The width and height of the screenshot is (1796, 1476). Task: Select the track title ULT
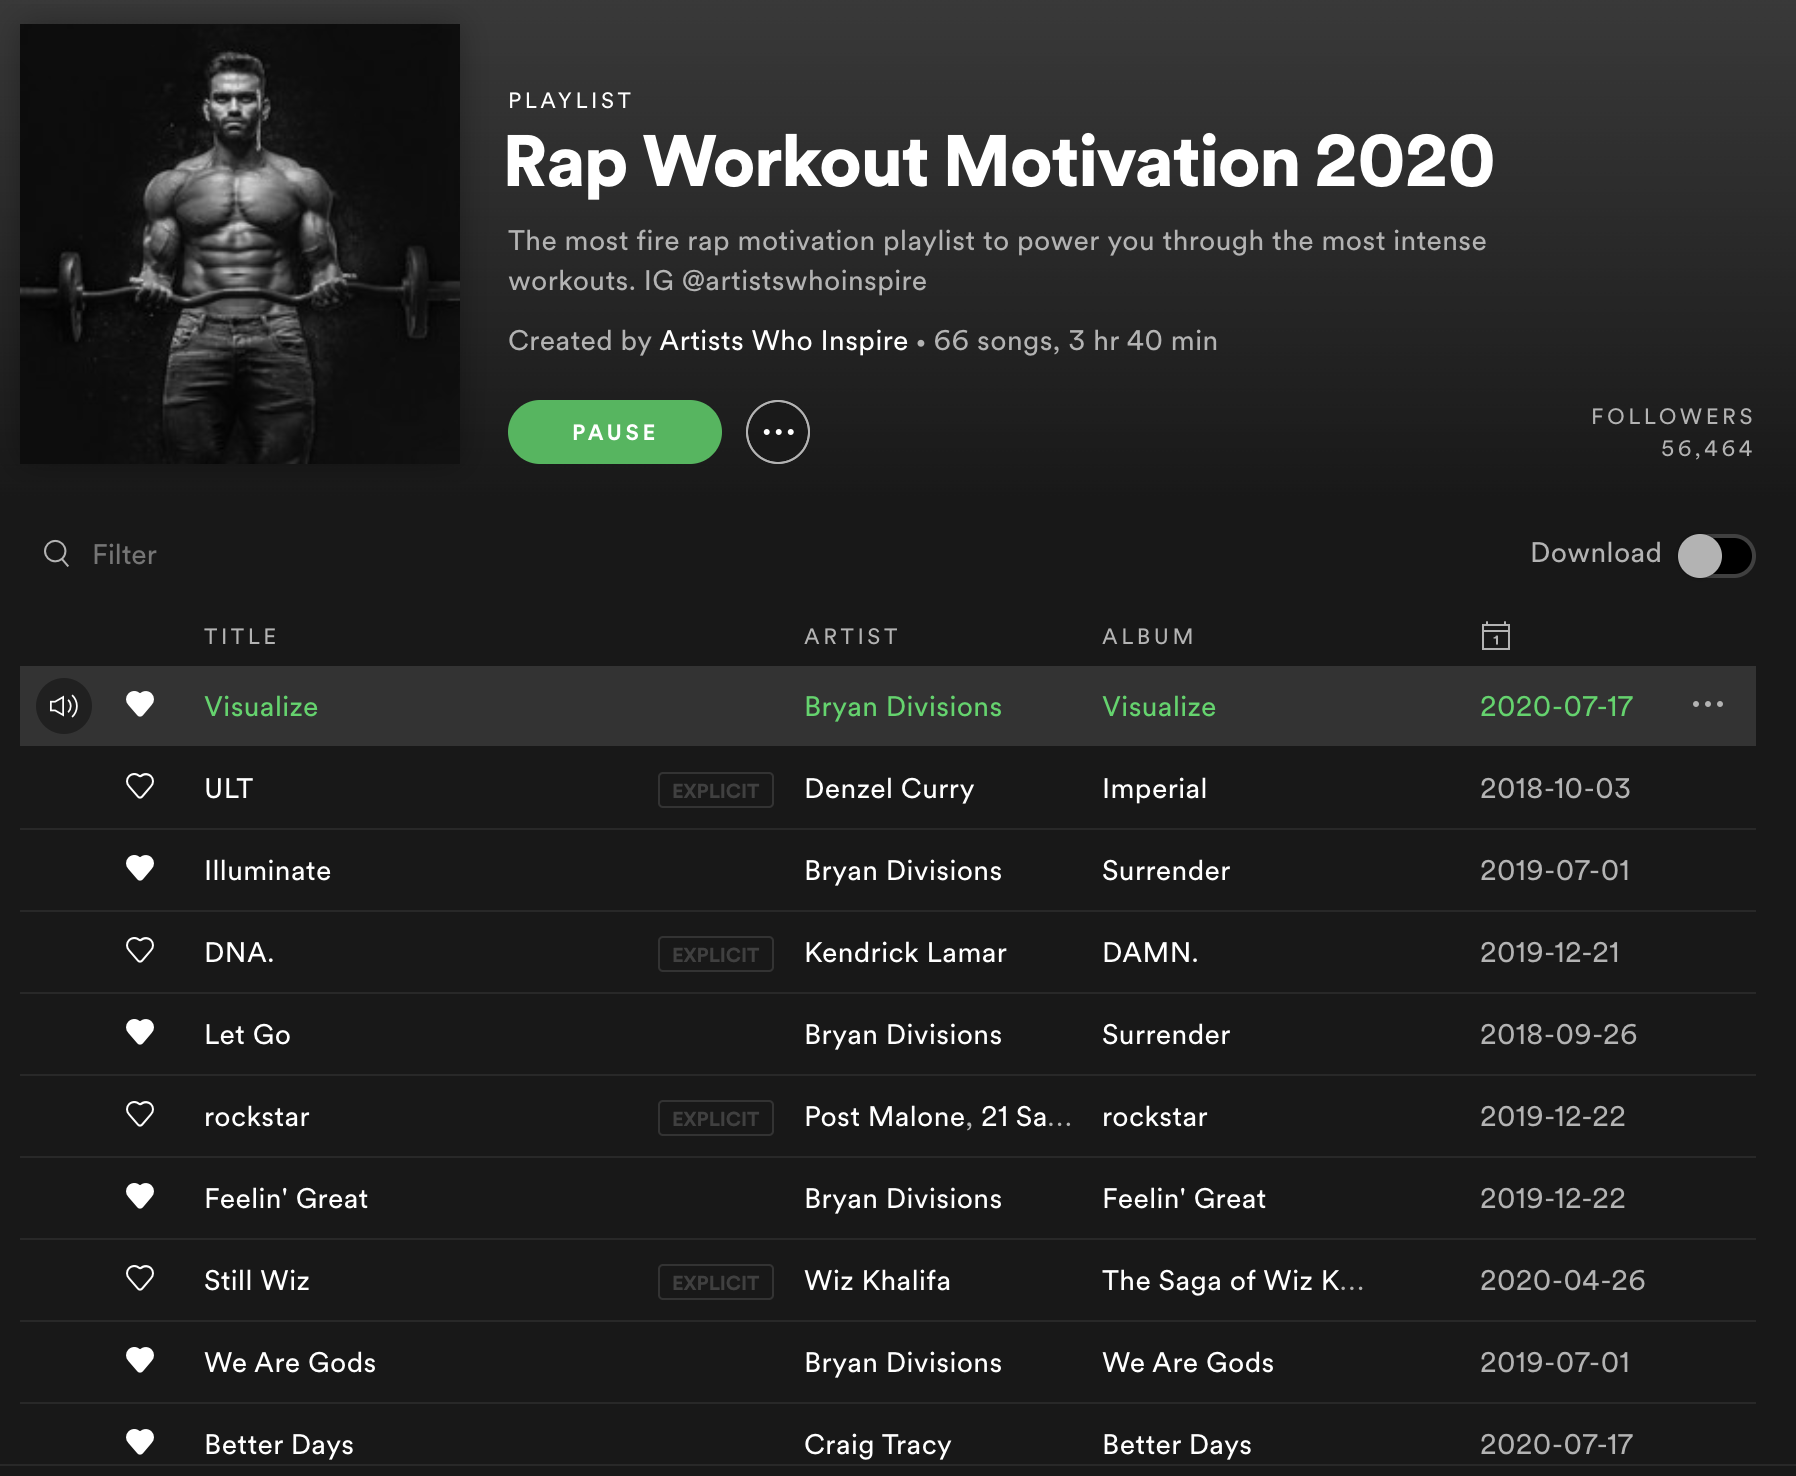click(228, 789)
